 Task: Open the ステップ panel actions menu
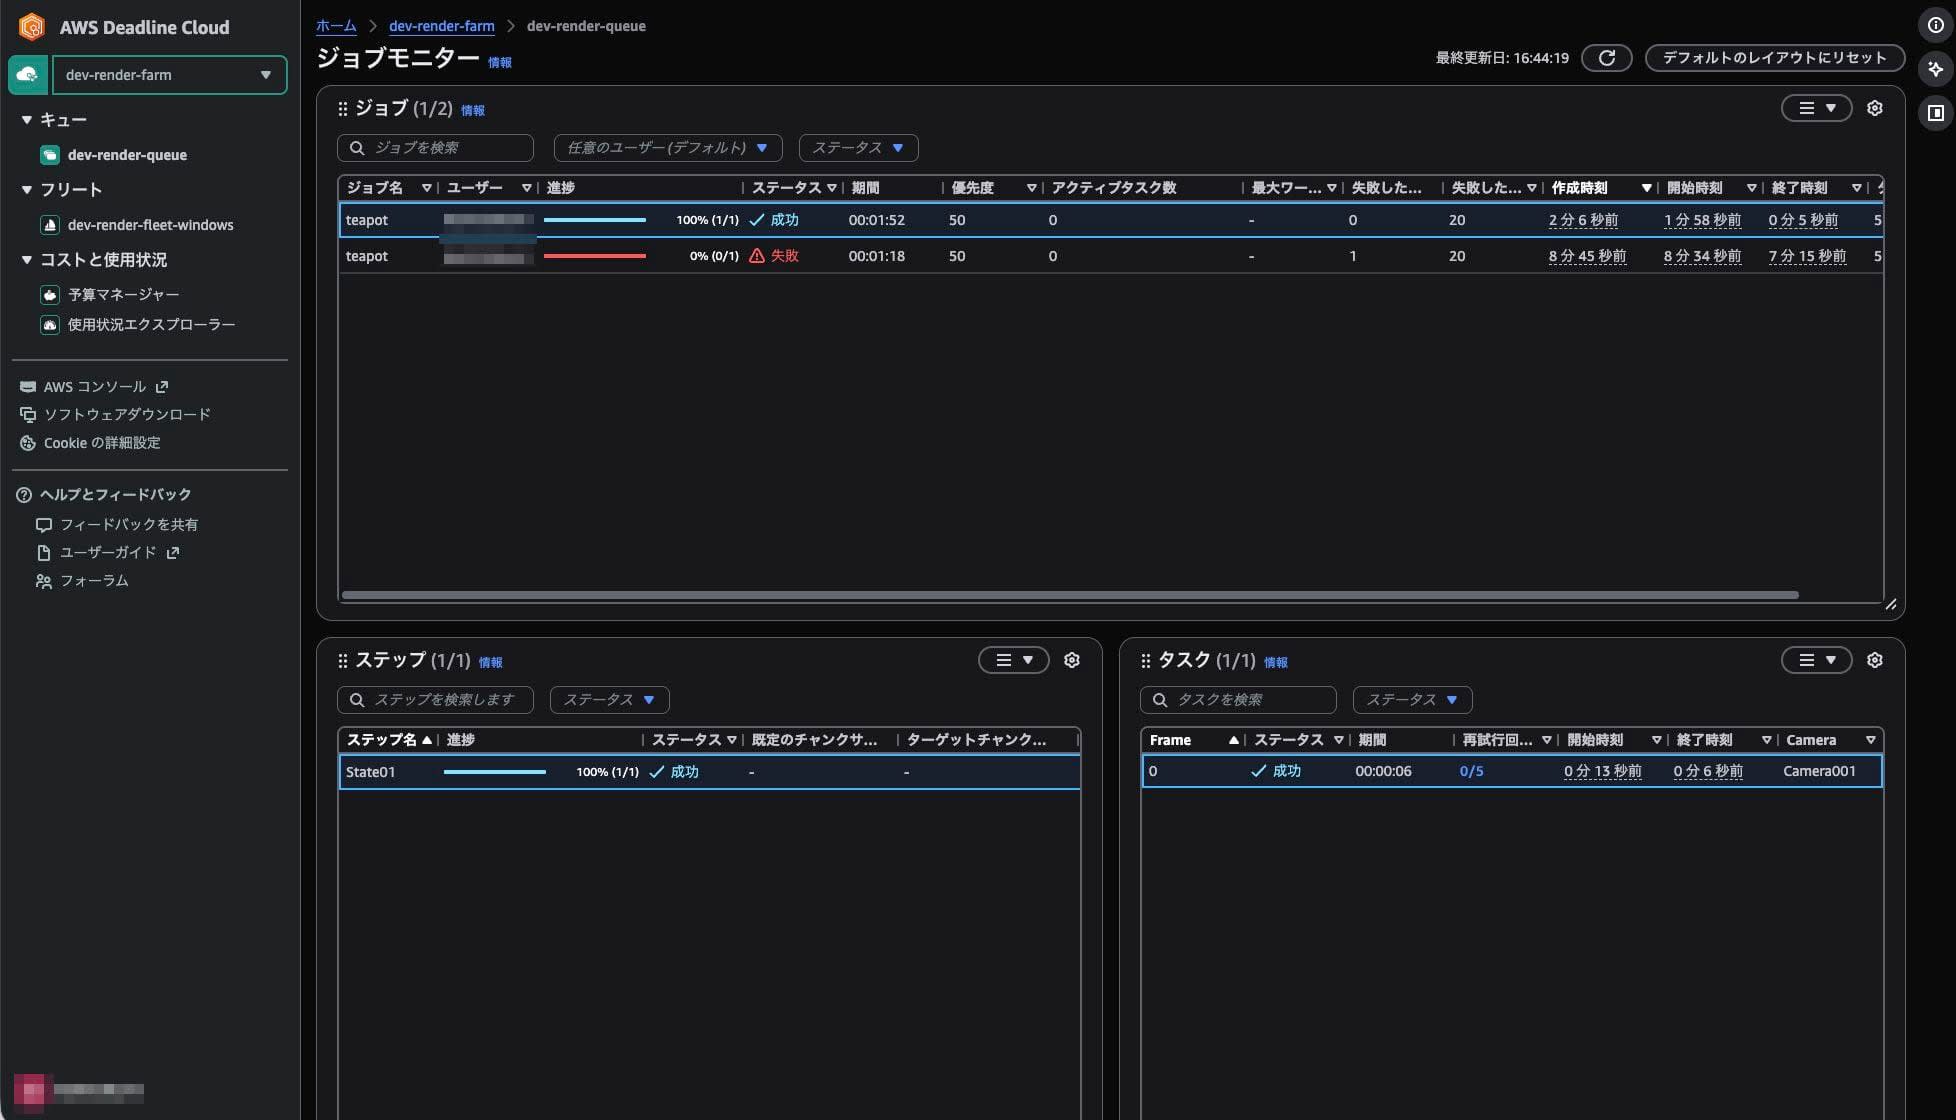[1014, 660]
